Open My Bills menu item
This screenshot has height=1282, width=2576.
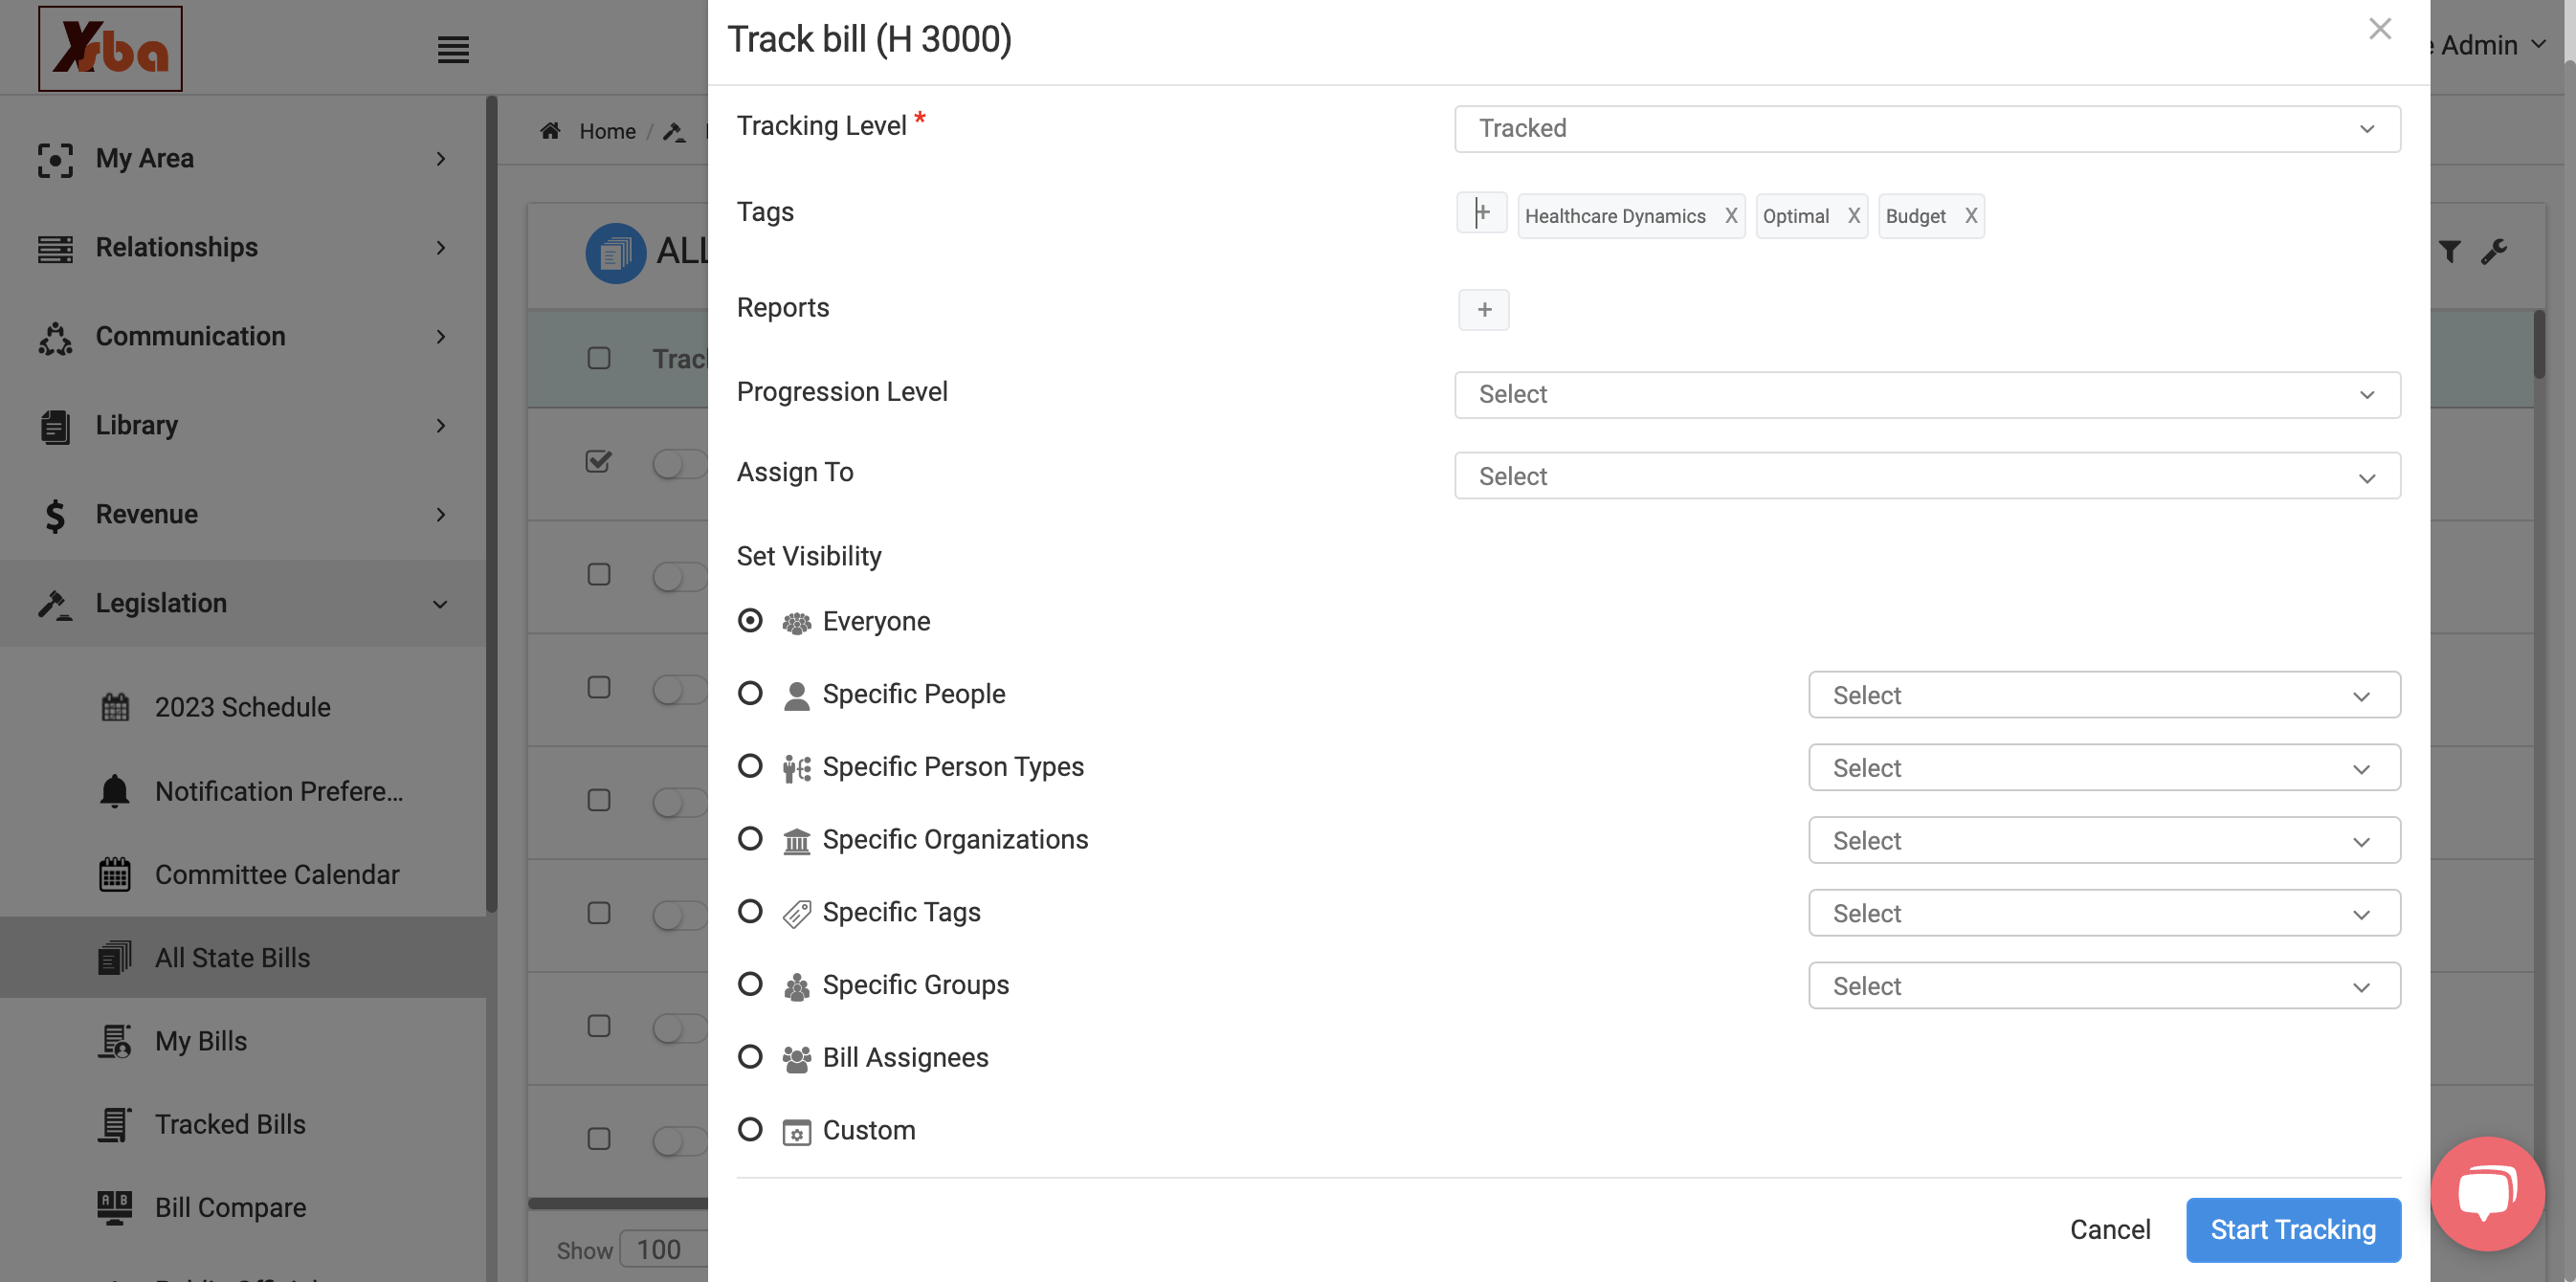[x=243, y=1041]
